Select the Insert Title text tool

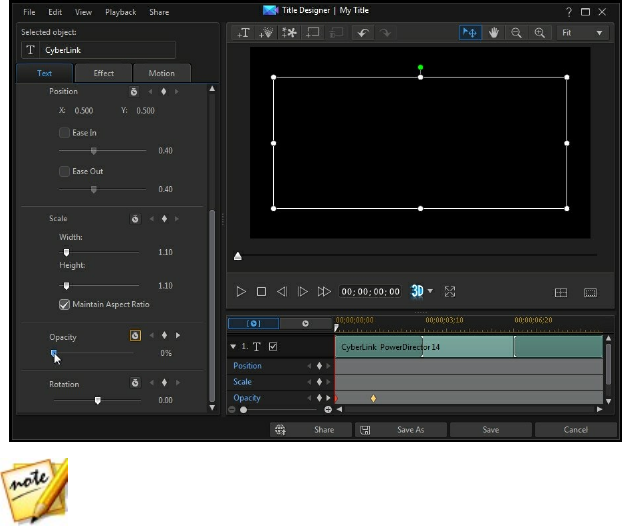[243, 33]
